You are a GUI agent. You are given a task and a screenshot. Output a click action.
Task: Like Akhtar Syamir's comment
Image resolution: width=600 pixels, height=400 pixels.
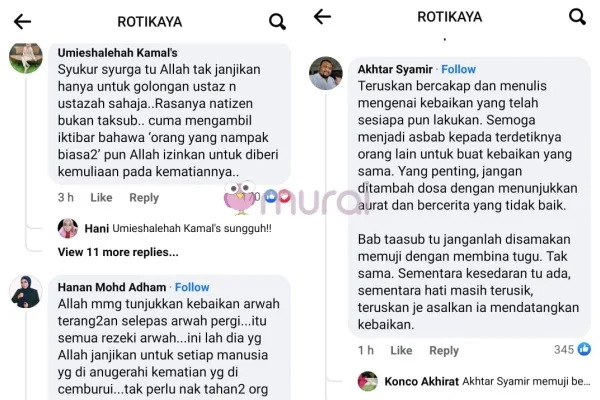401,350
